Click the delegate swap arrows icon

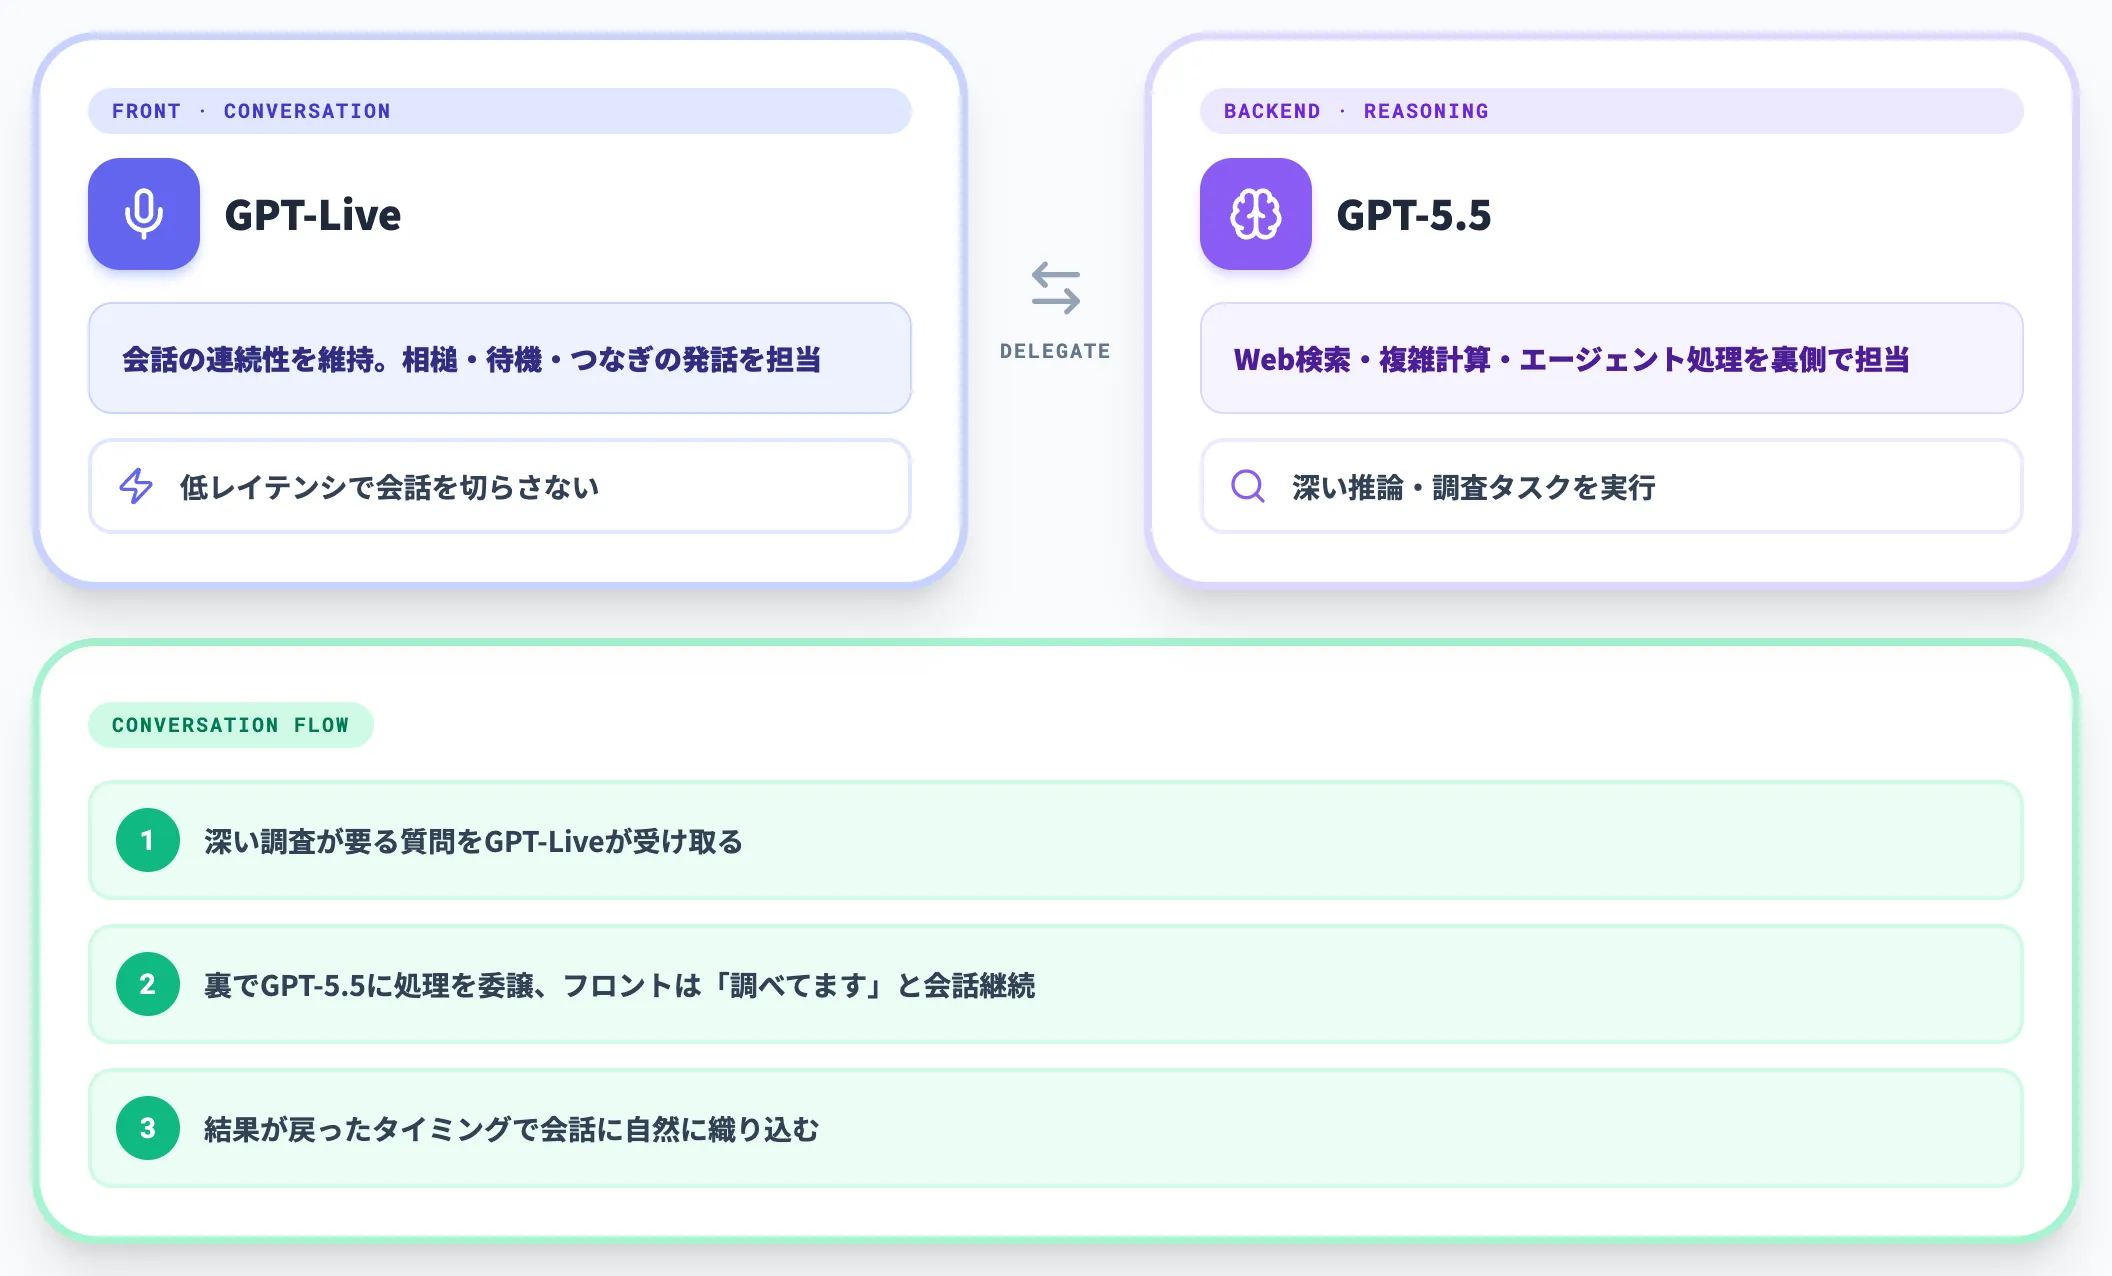[x=1056, y=288]
